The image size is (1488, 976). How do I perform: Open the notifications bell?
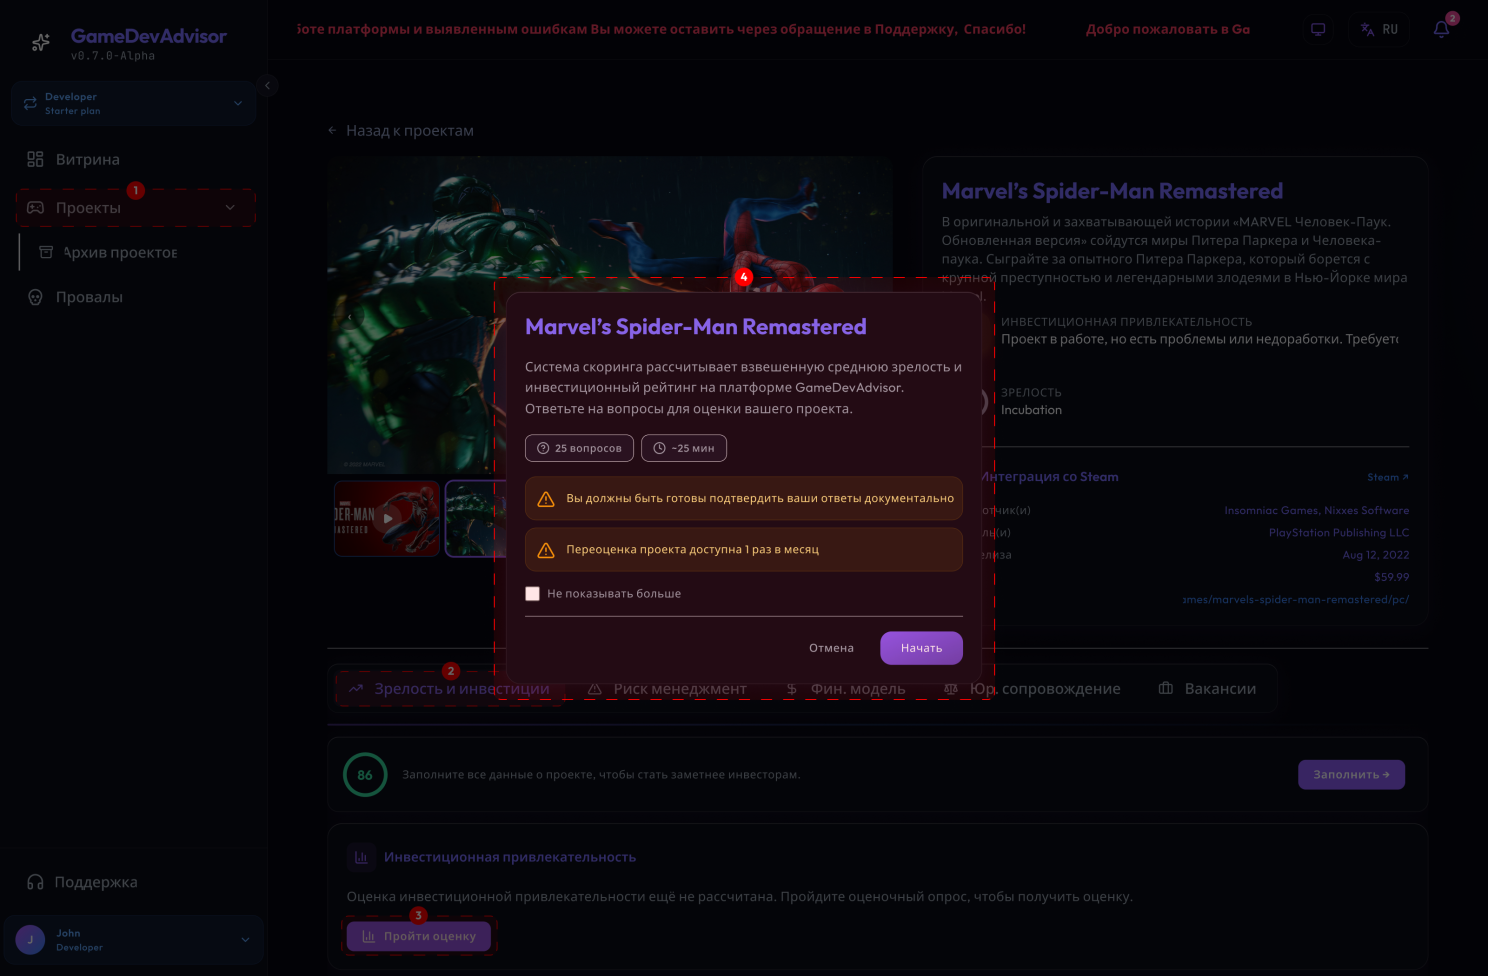[1442, 29]
